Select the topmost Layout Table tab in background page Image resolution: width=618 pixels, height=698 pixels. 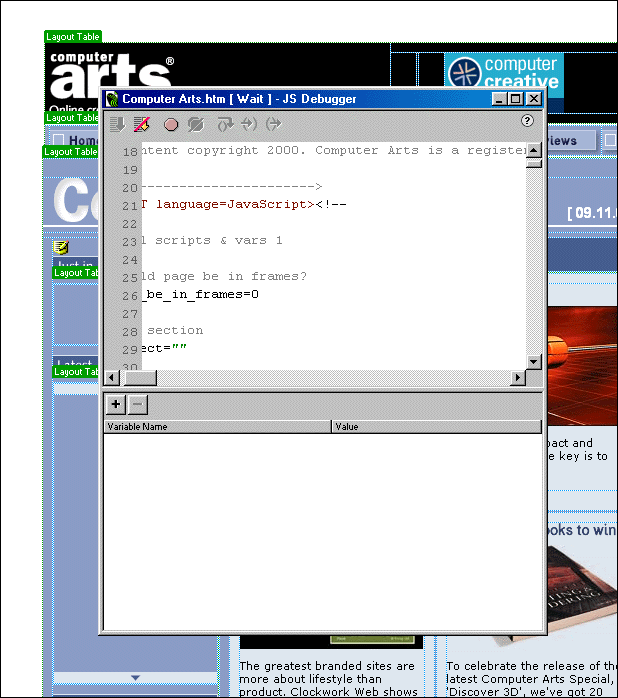coord(73,37)
